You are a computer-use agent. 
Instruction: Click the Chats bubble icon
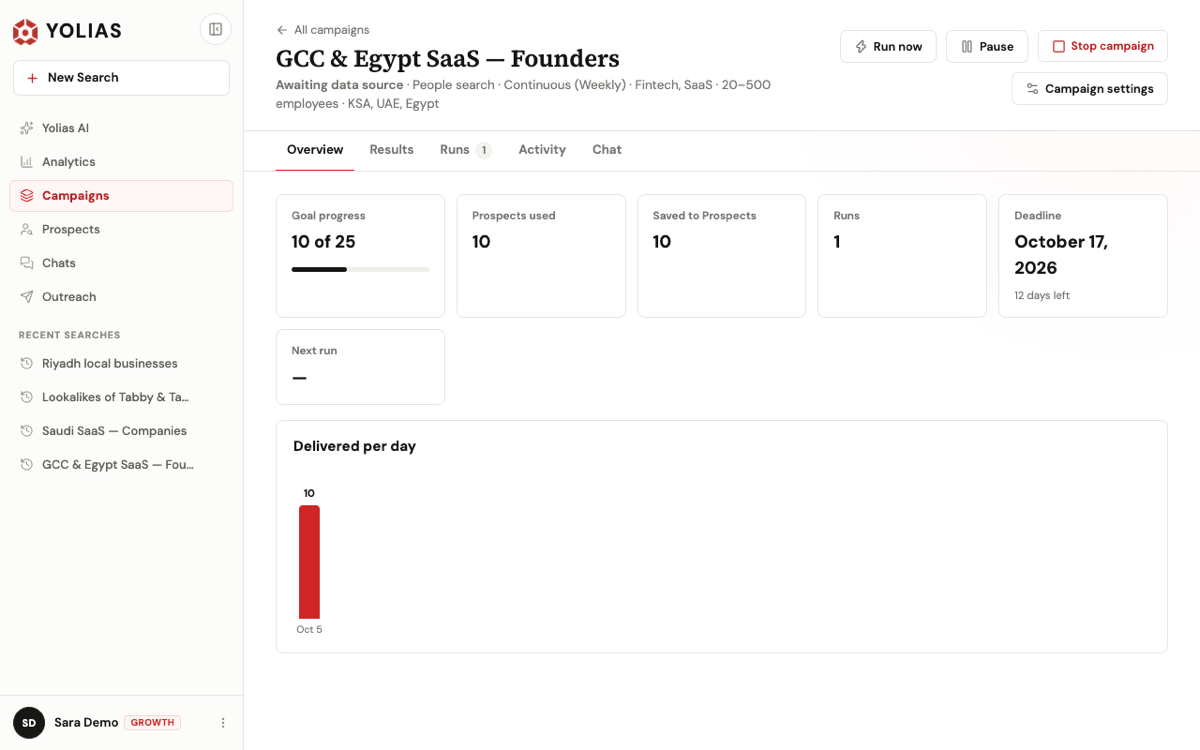point(27,263)
